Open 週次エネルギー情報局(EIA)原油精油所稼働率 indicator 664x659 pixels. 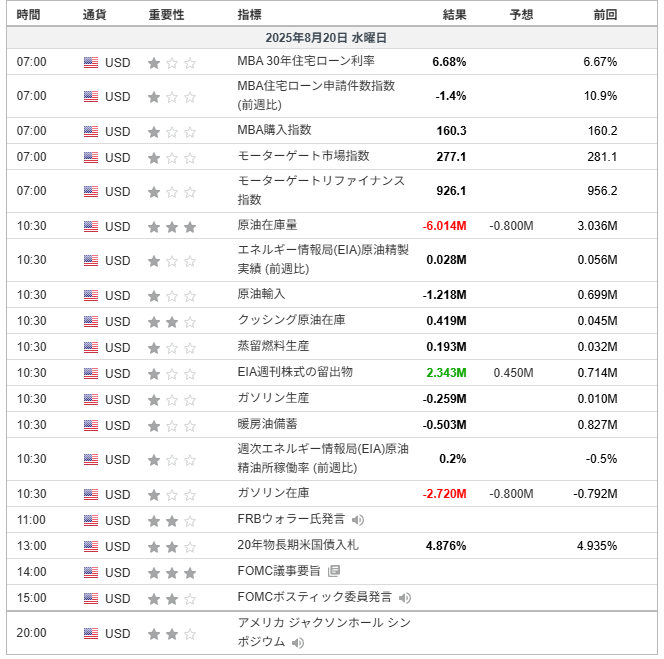[323, 458]
